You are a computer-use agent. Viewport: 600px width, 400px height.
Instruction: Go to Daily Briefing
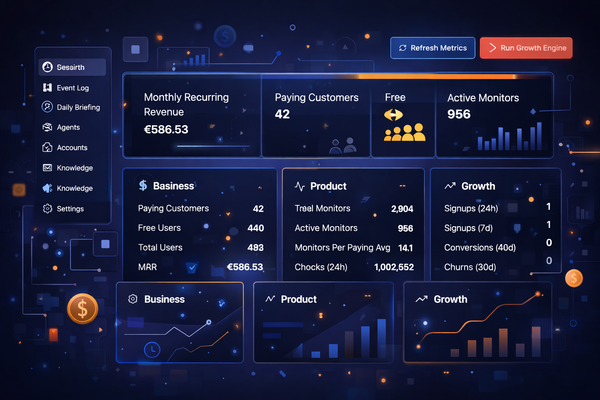point(72,107)
